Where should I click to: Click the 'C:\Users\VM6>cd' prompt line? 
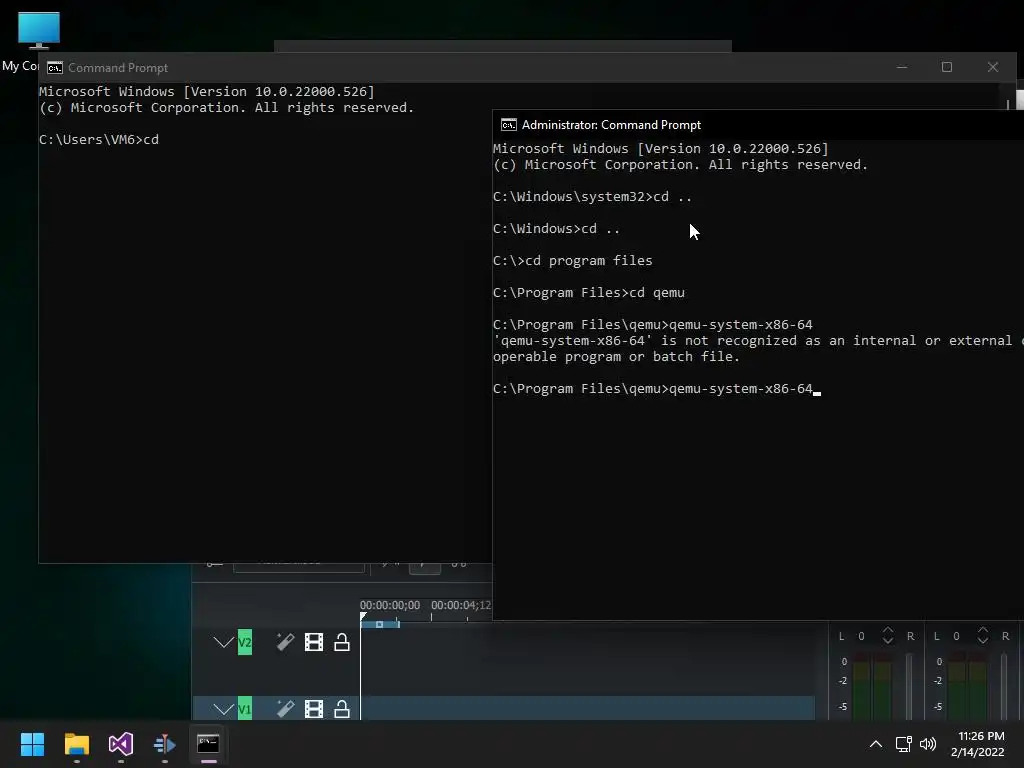[x=99, y=140]
